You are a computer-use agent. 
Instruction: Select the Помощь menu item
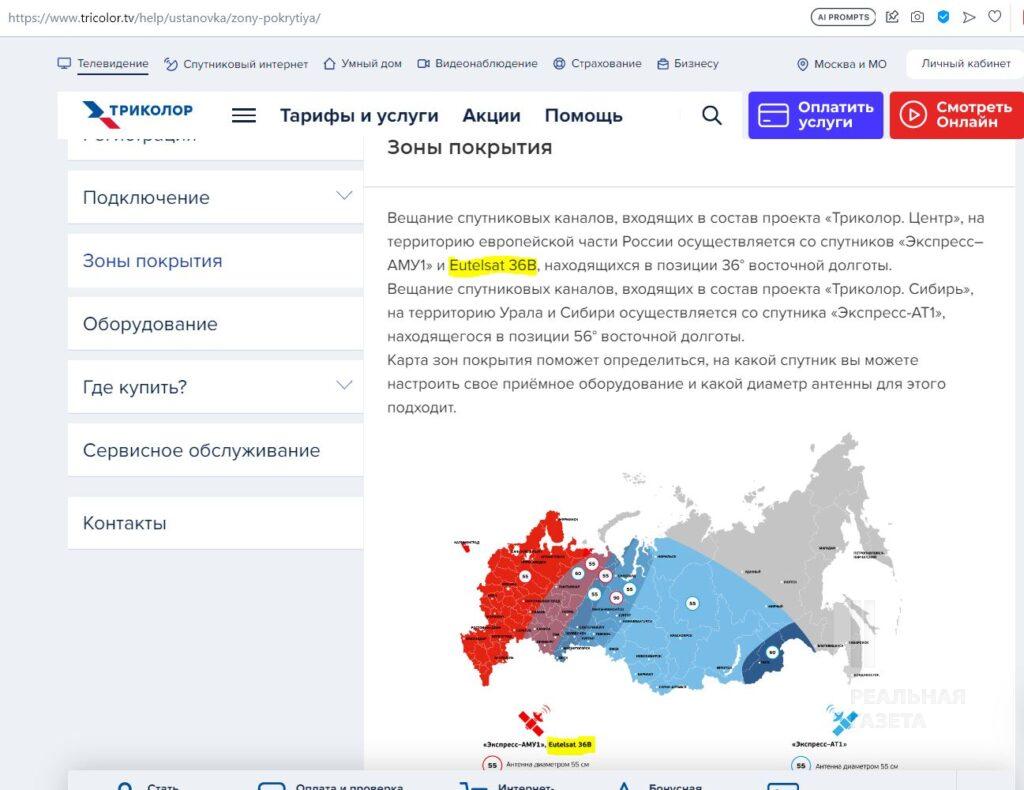coord(583,116)
